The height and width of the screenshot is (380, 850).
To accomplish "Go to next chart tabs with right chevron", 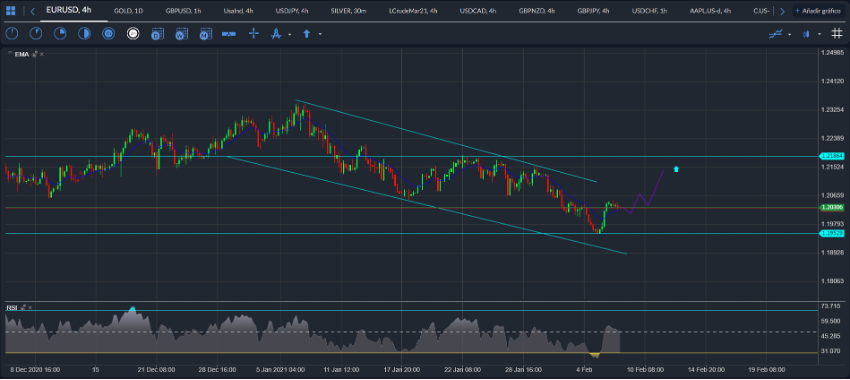I will coord(782,11).
